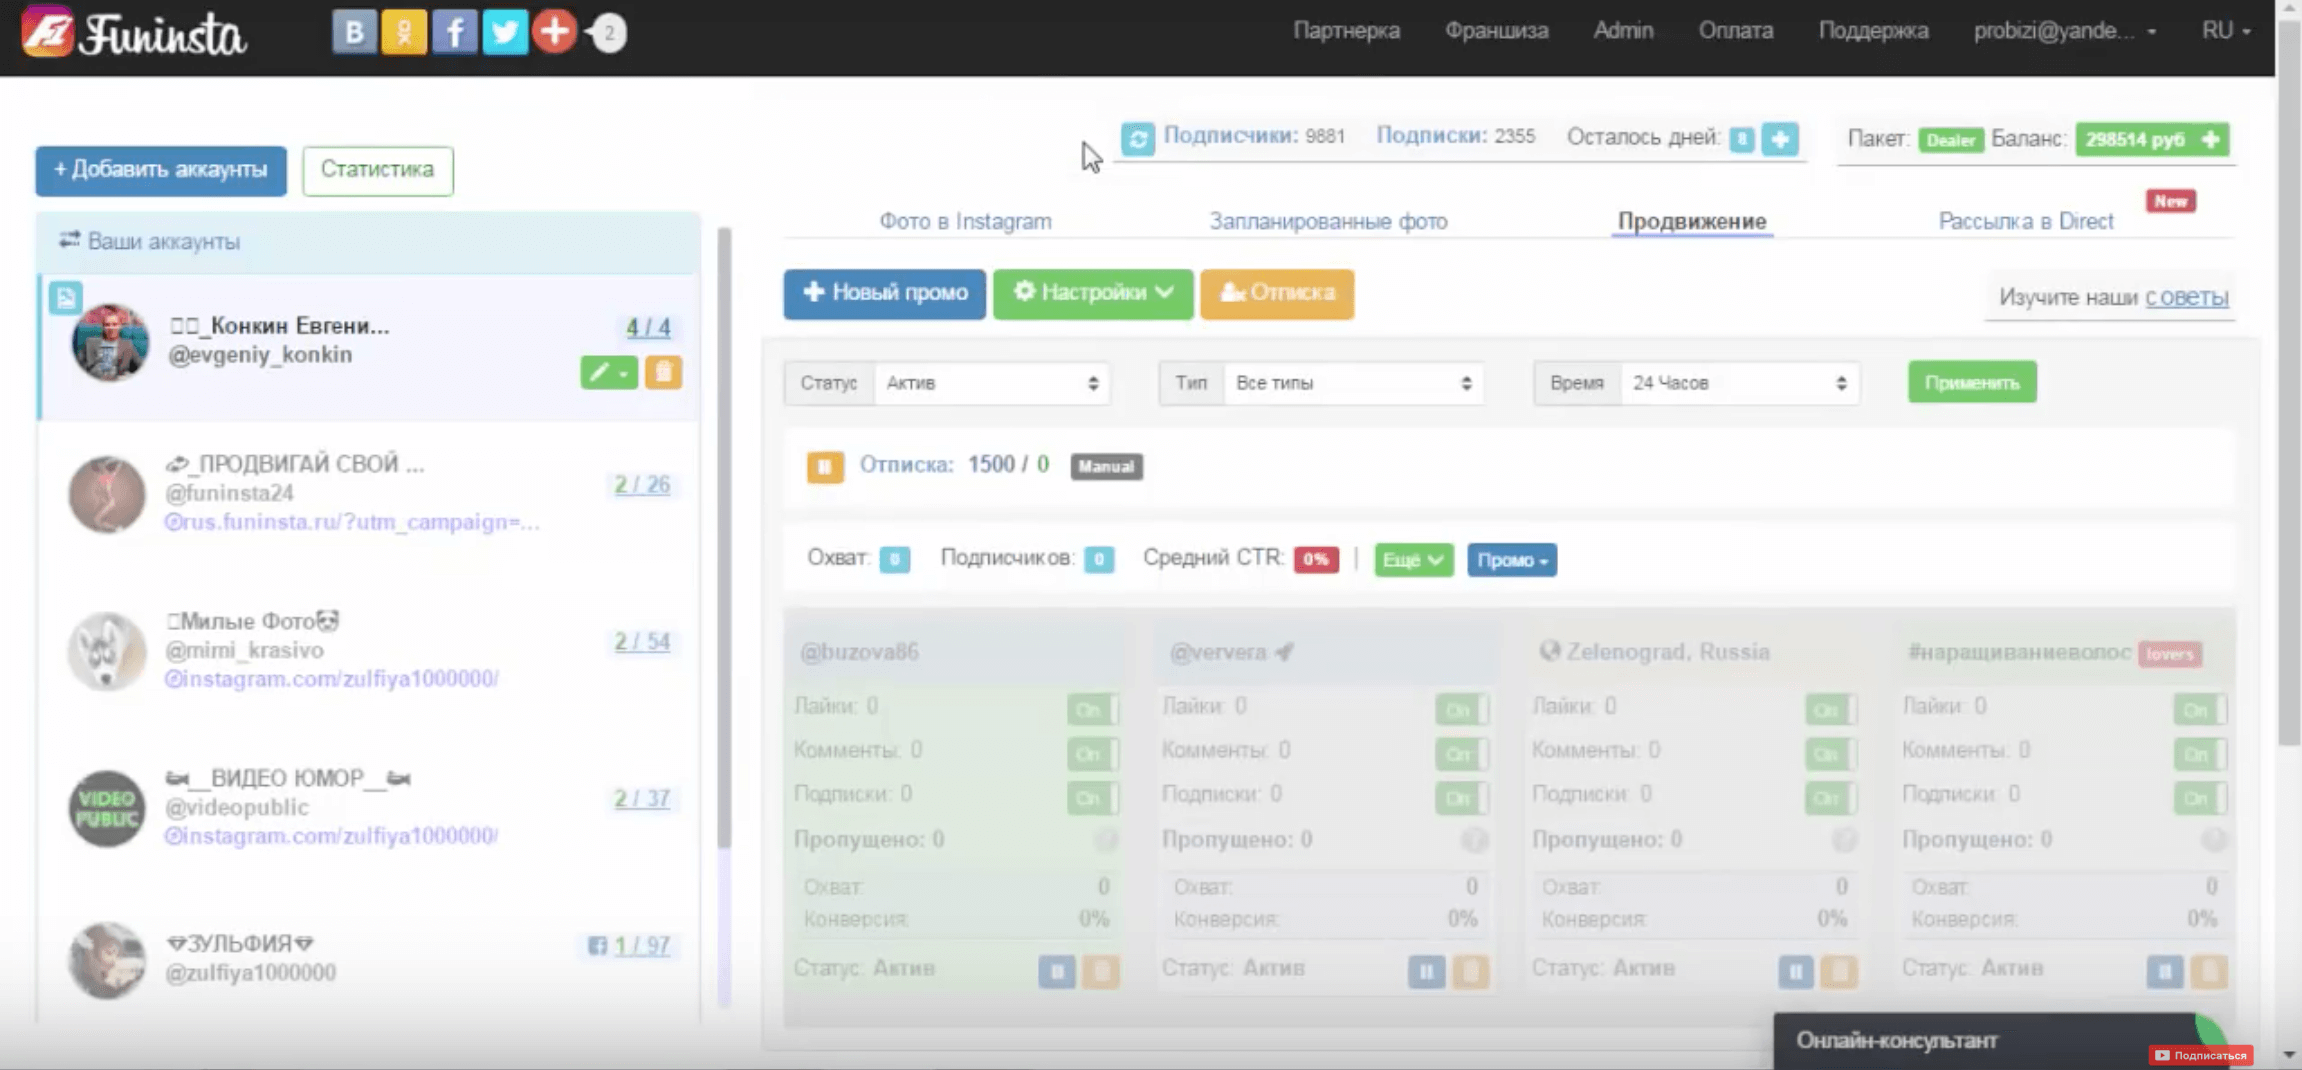The height and width of the screenshot is (1070, 2302).
Task: Pause the Отписка task with orange button
Action: click(x=824, y=466)
